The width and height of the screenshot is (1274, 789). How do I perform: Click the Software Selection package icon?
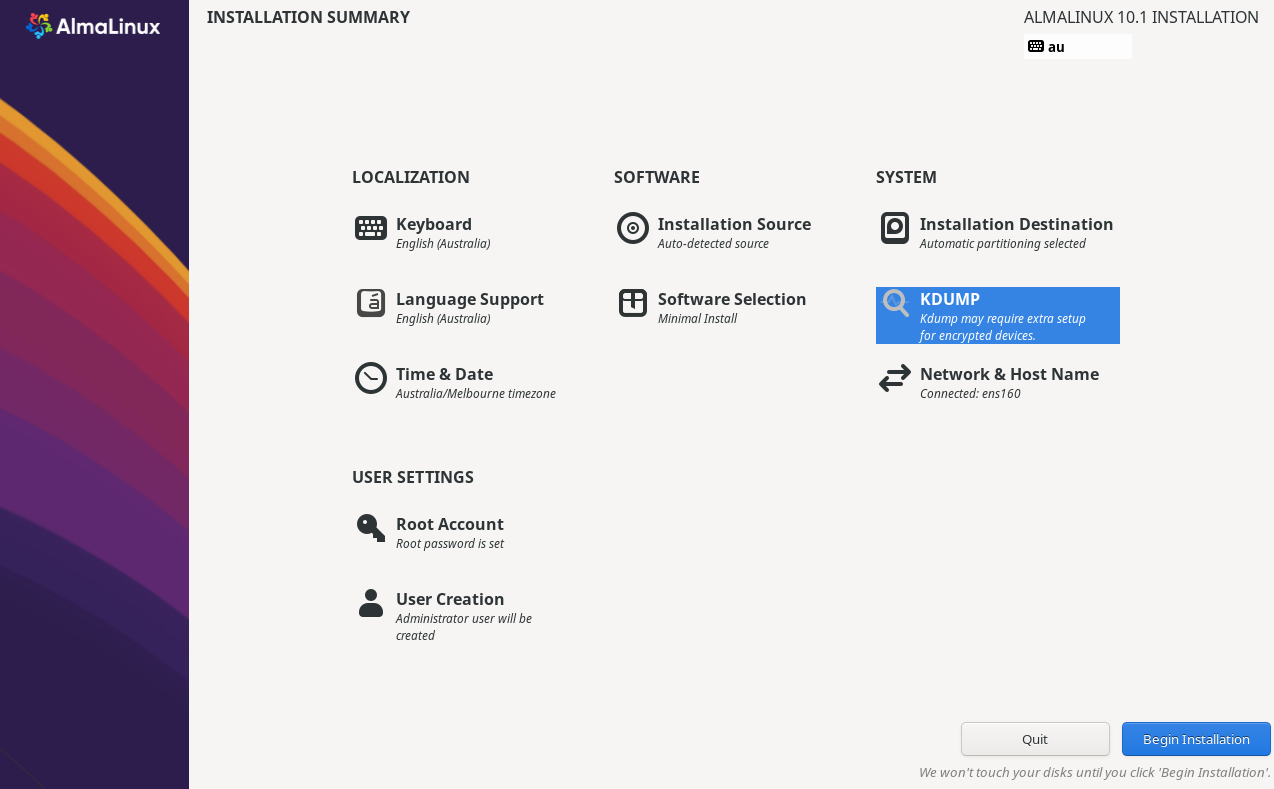click(633, 303)
